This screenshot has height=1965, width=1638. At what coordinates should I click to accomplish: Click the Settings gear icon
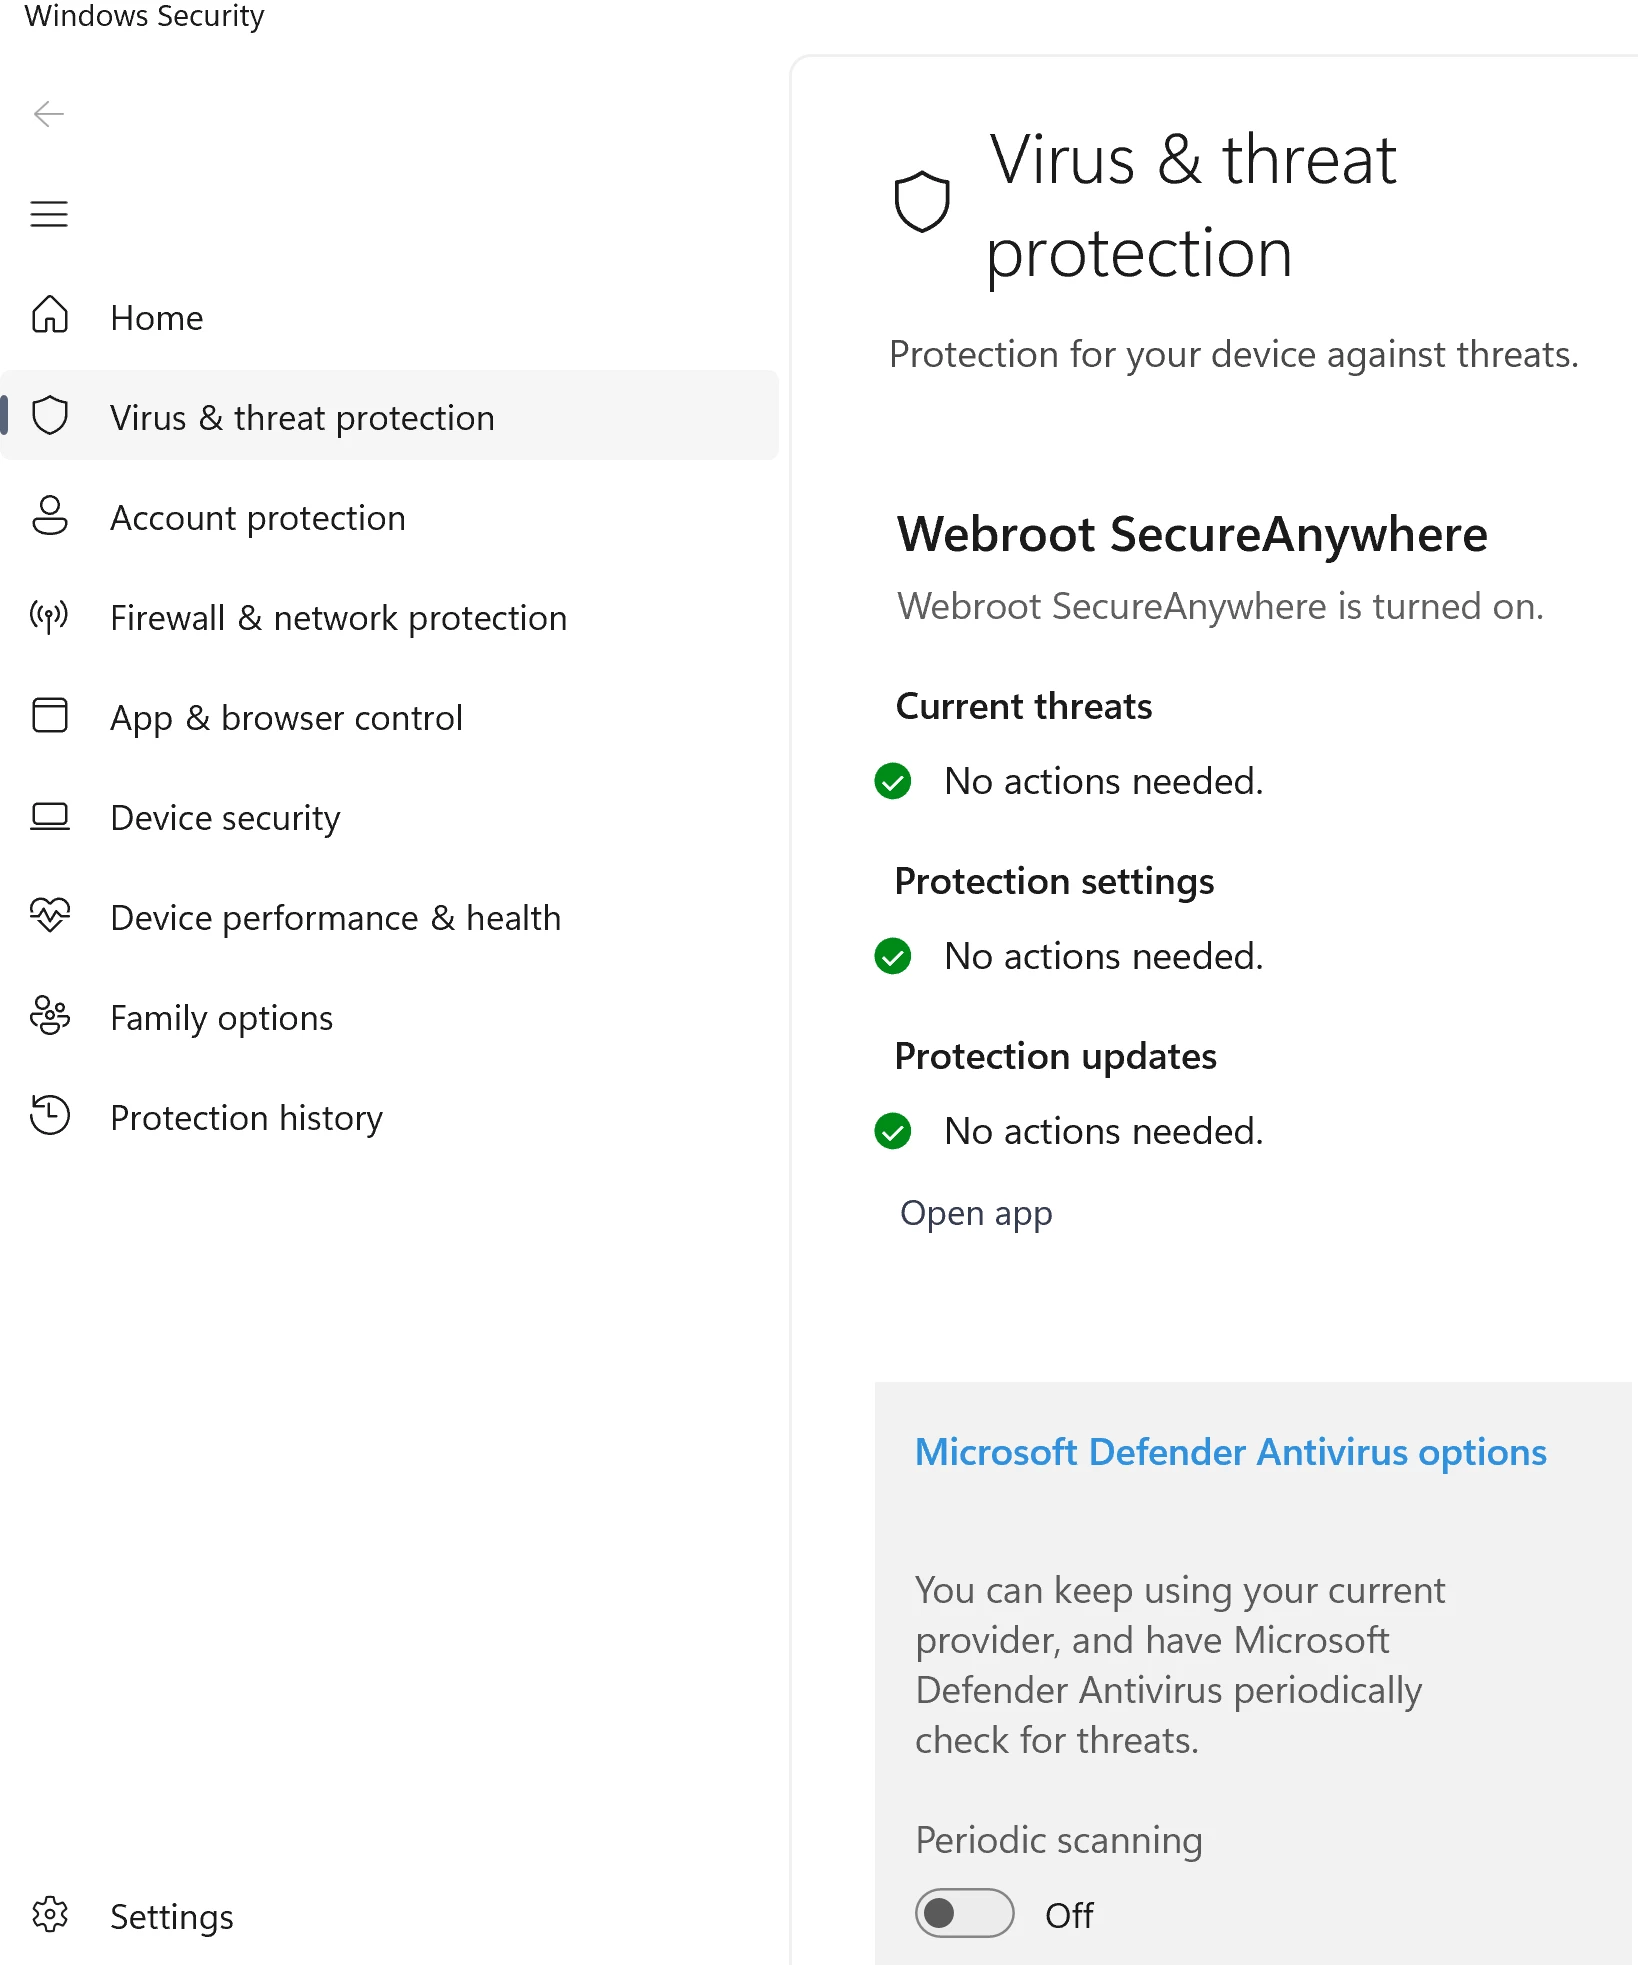click(49, 1915)
